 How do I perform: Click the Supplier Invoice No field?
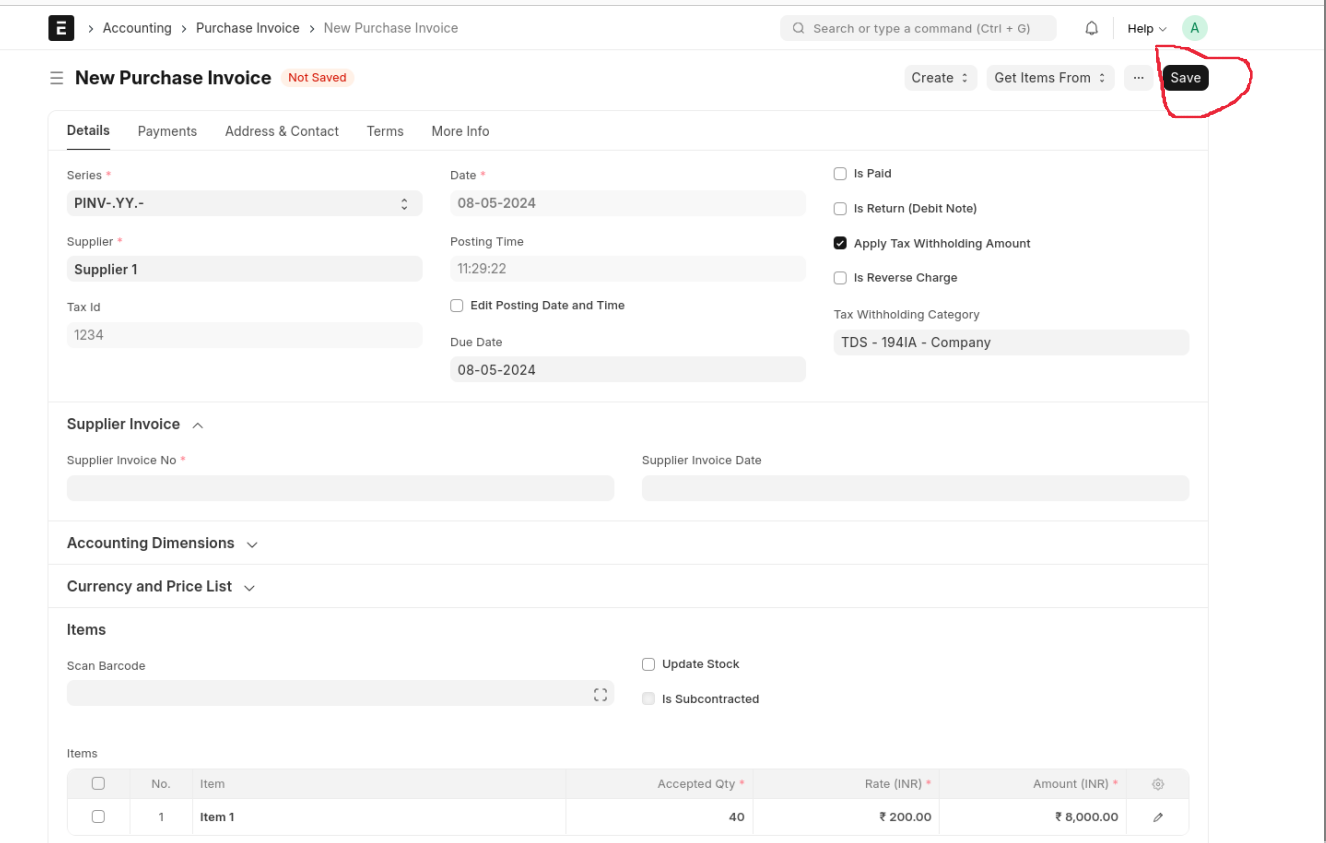click(340, 488)
